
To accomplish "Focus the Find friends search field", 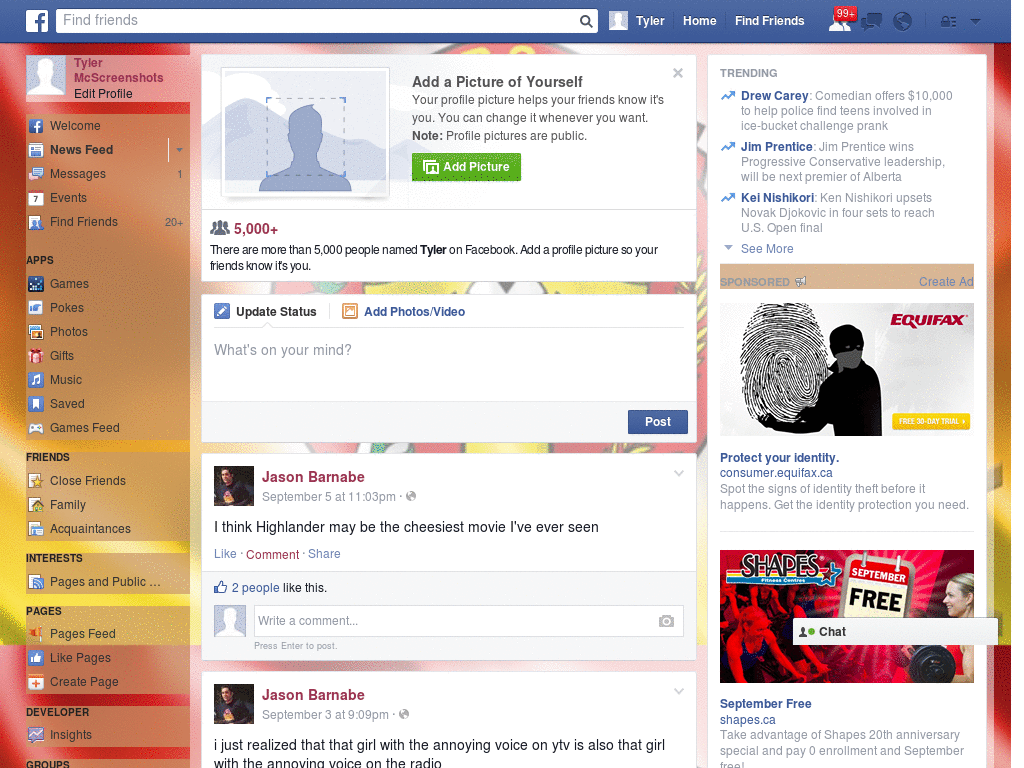I will [x=317, y=21].
